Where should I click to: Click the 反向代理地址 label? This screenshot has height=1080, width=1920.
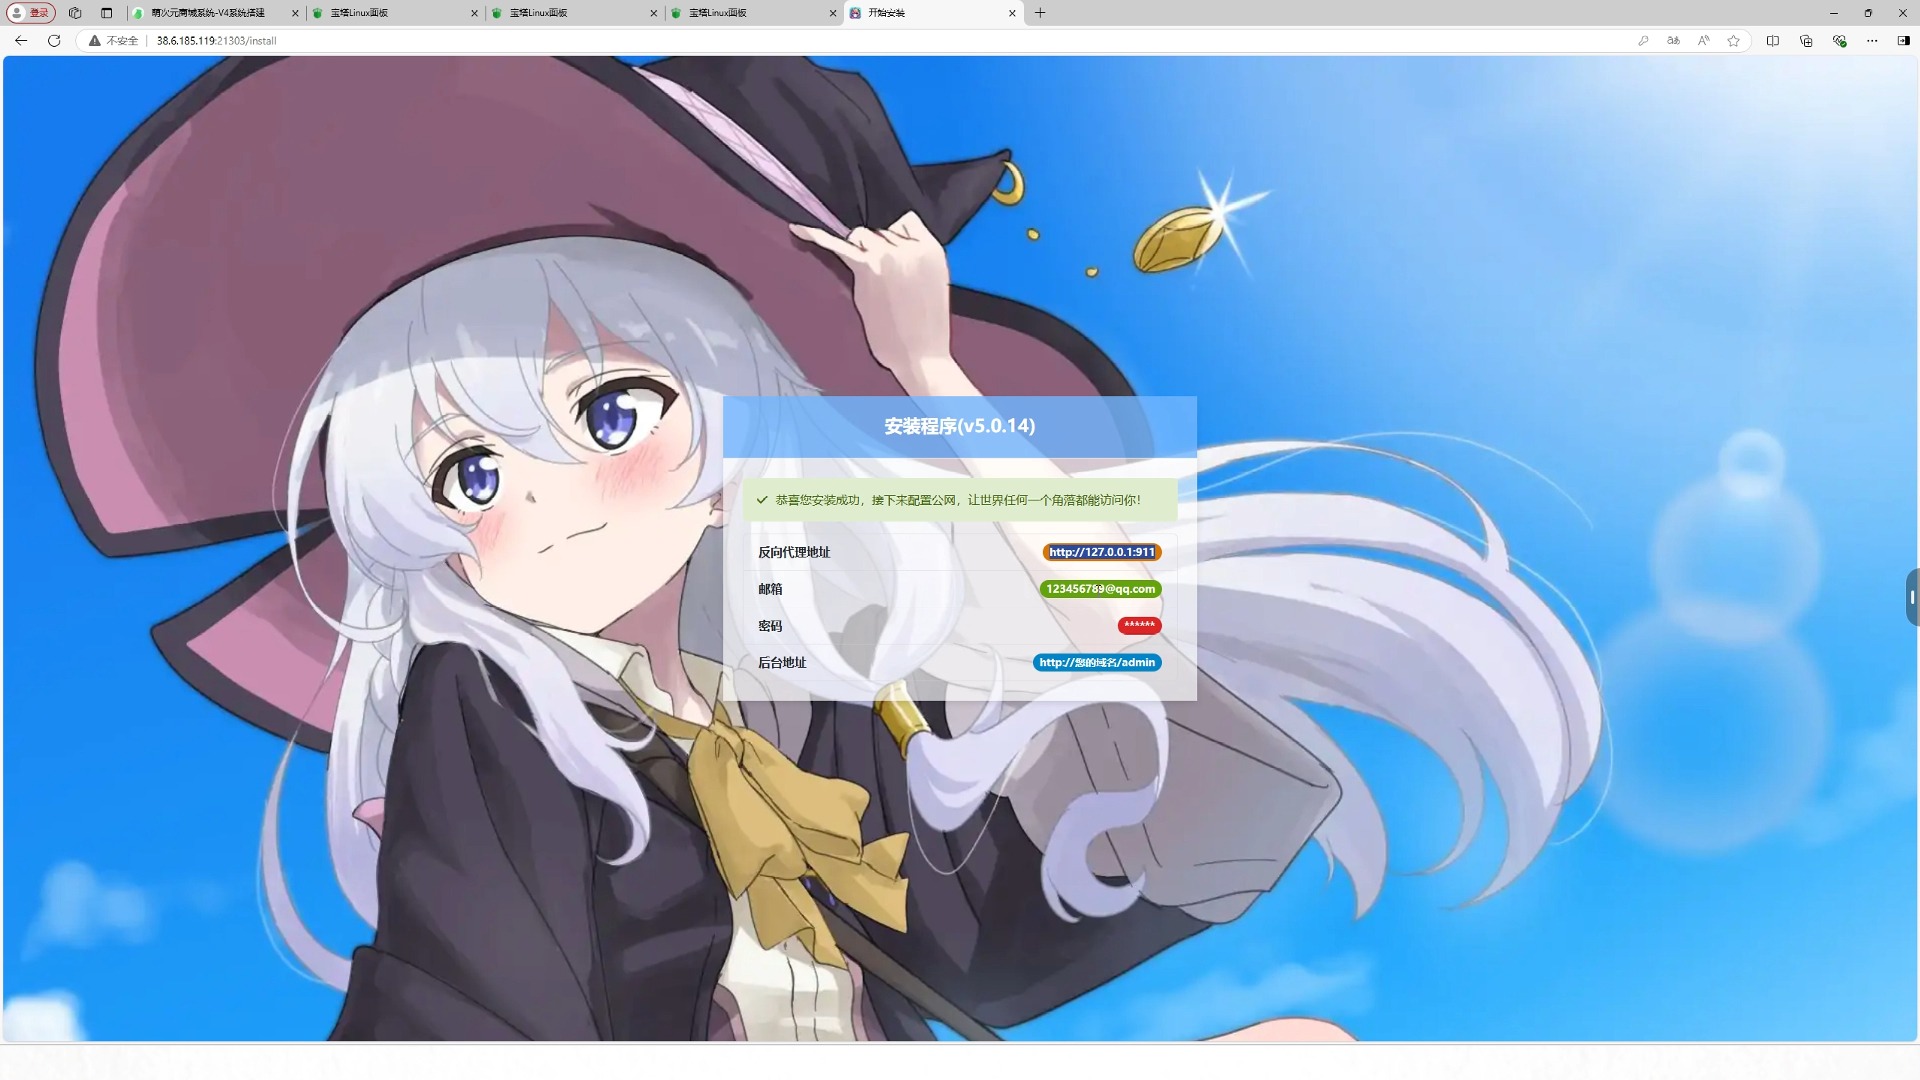tap(794, 552)
